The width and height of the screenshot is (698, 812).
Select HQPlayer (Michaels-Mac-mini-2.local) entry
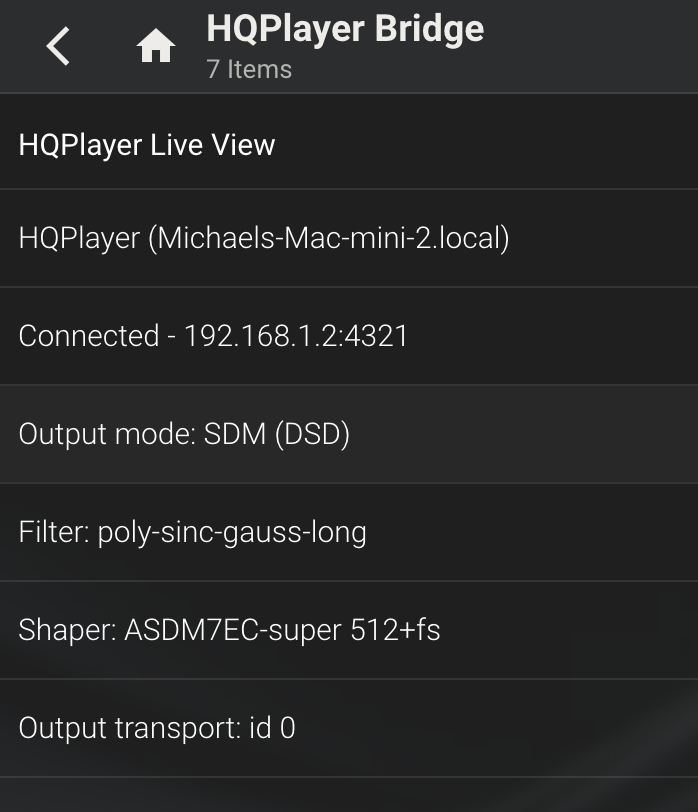tap(349, 238)
